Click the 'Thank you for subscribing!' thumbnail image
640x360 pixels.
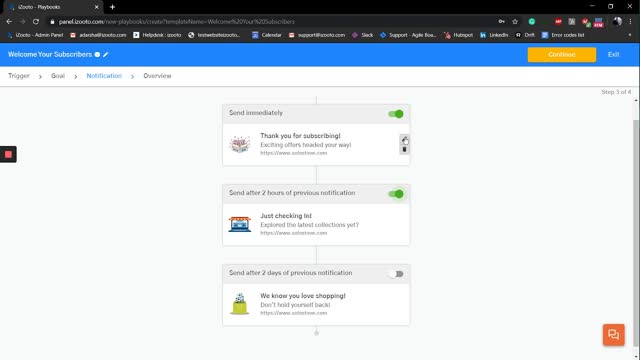(240, 144)
